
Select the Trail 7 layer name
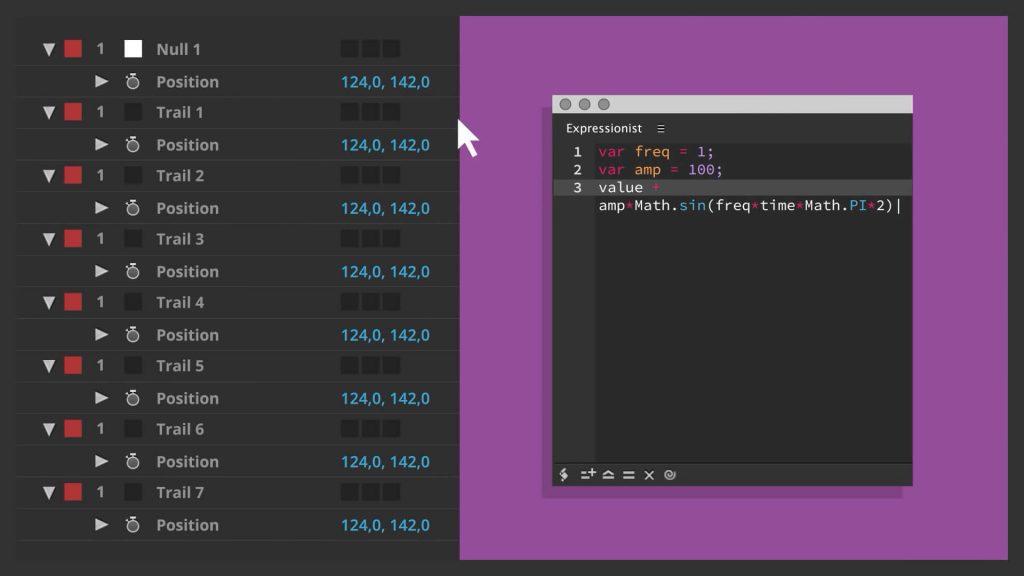(x=180, y=492)
